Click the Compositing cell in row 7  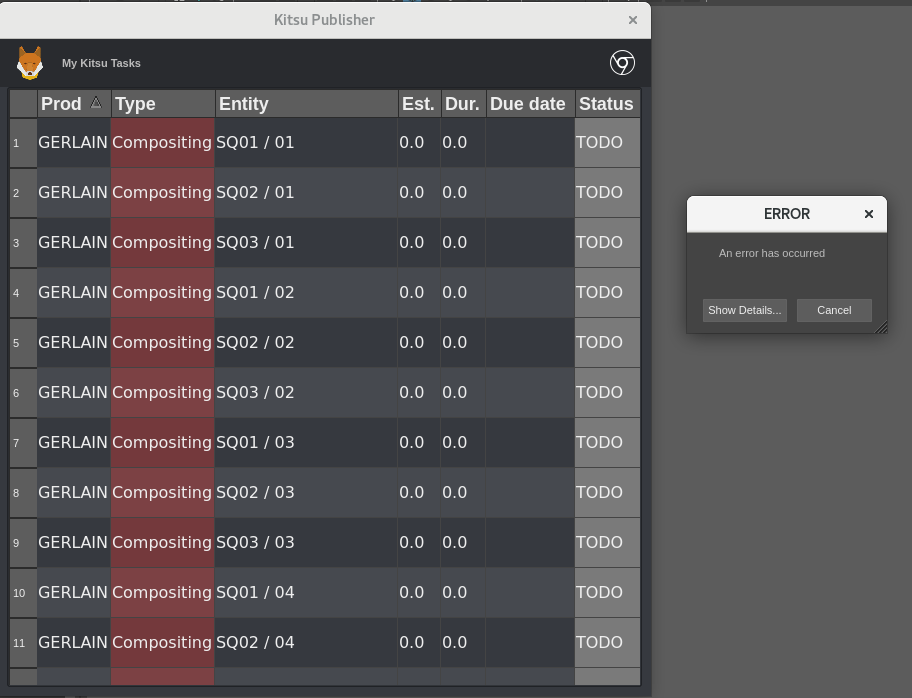pos(161,442)
